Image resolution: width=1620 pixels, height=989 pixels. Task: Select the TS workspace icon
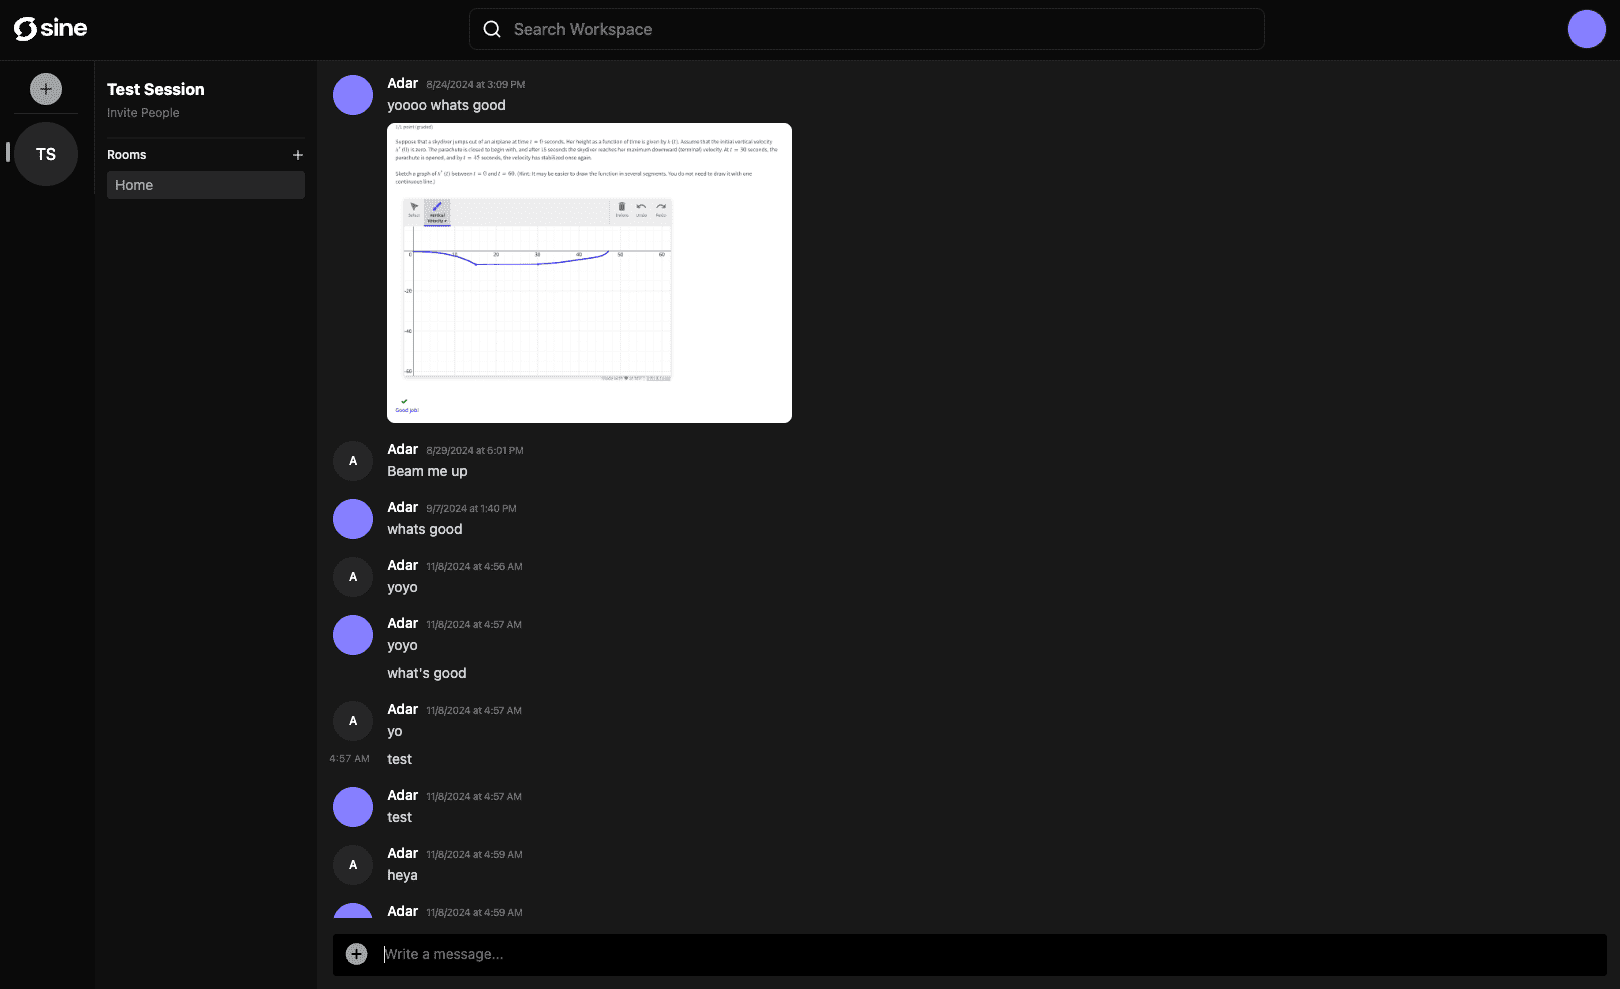tap(46, 154)
